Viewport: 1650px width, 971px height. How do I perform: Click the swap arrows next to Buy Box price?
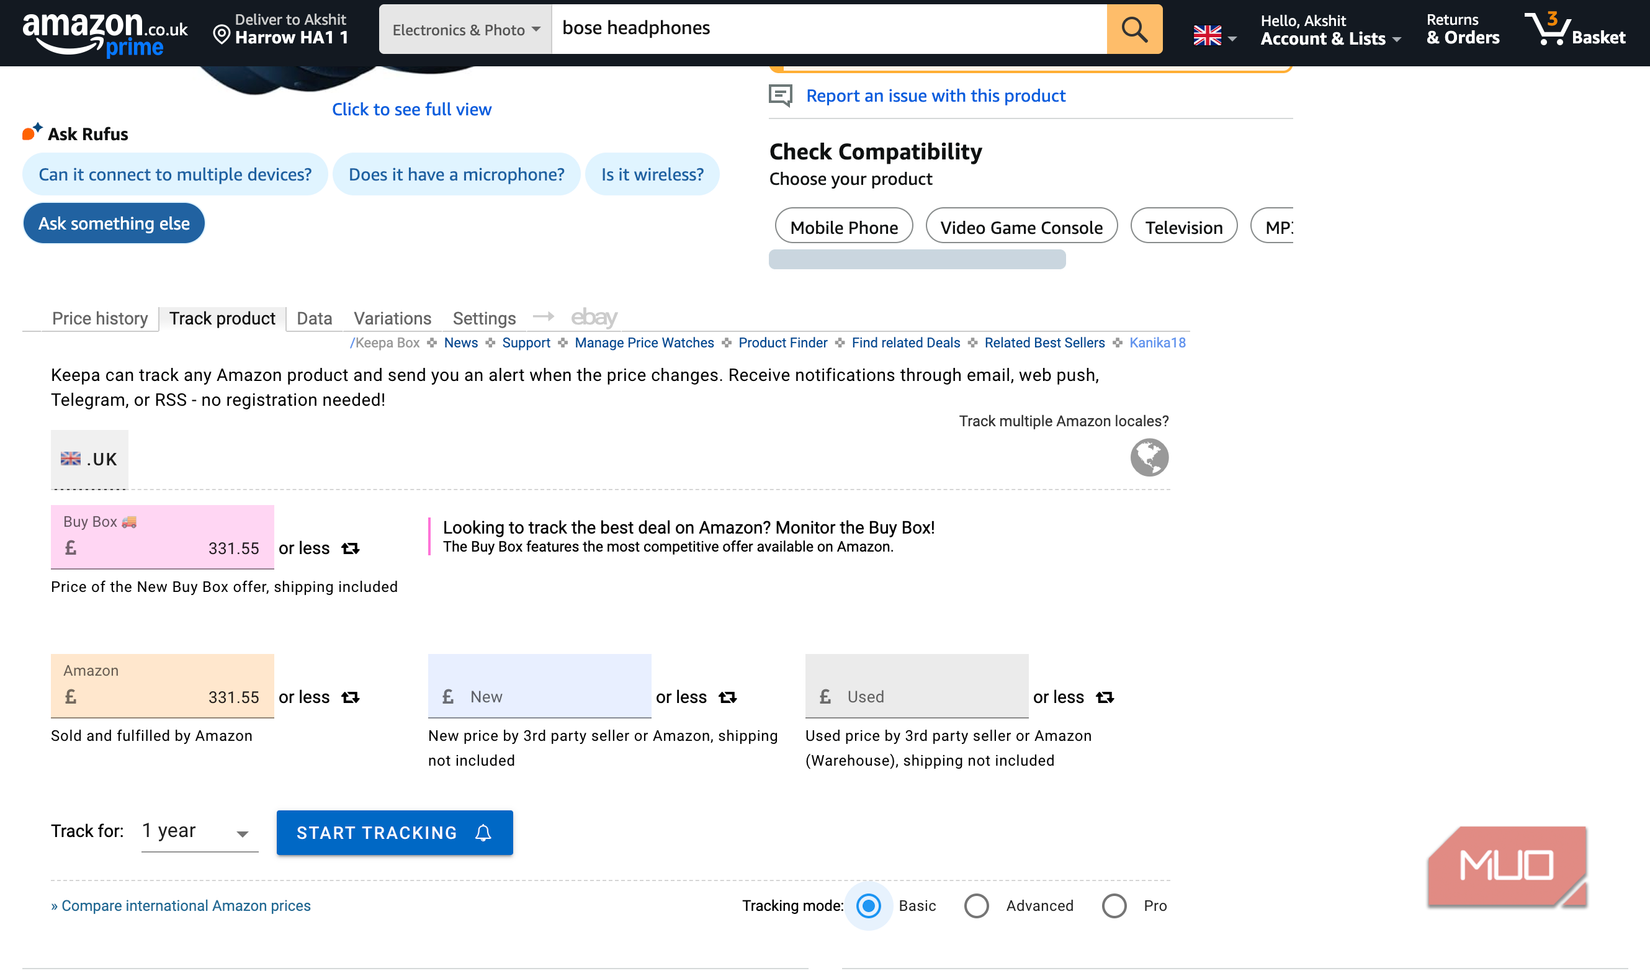350,548
